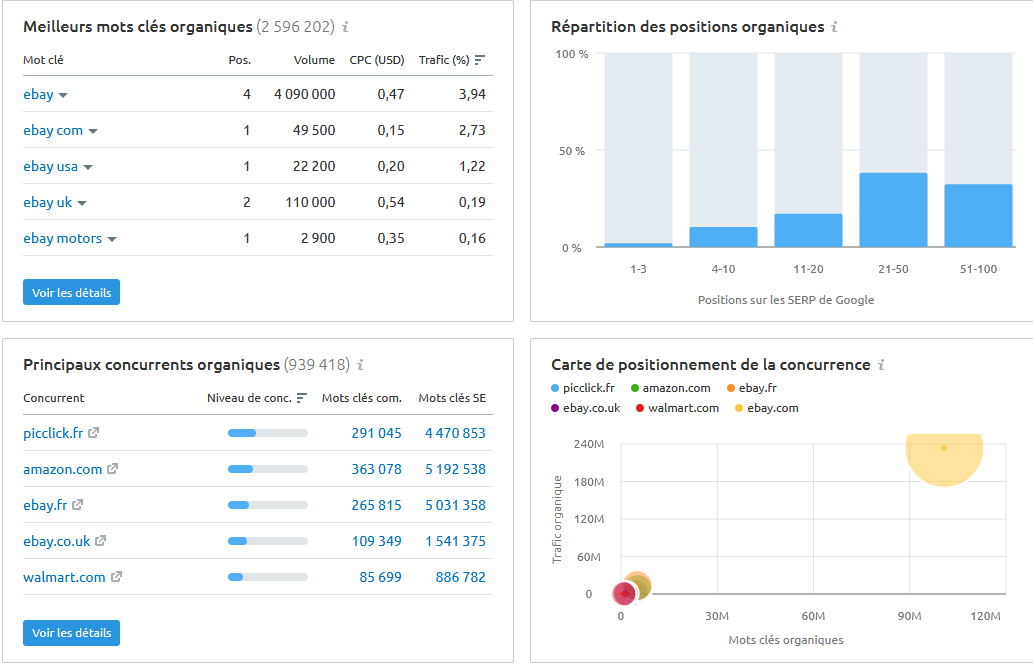This screenshot has width=1033, height=664.
Task: Click sort icon next to Trafic (%) column
Action: coord(480,60)
